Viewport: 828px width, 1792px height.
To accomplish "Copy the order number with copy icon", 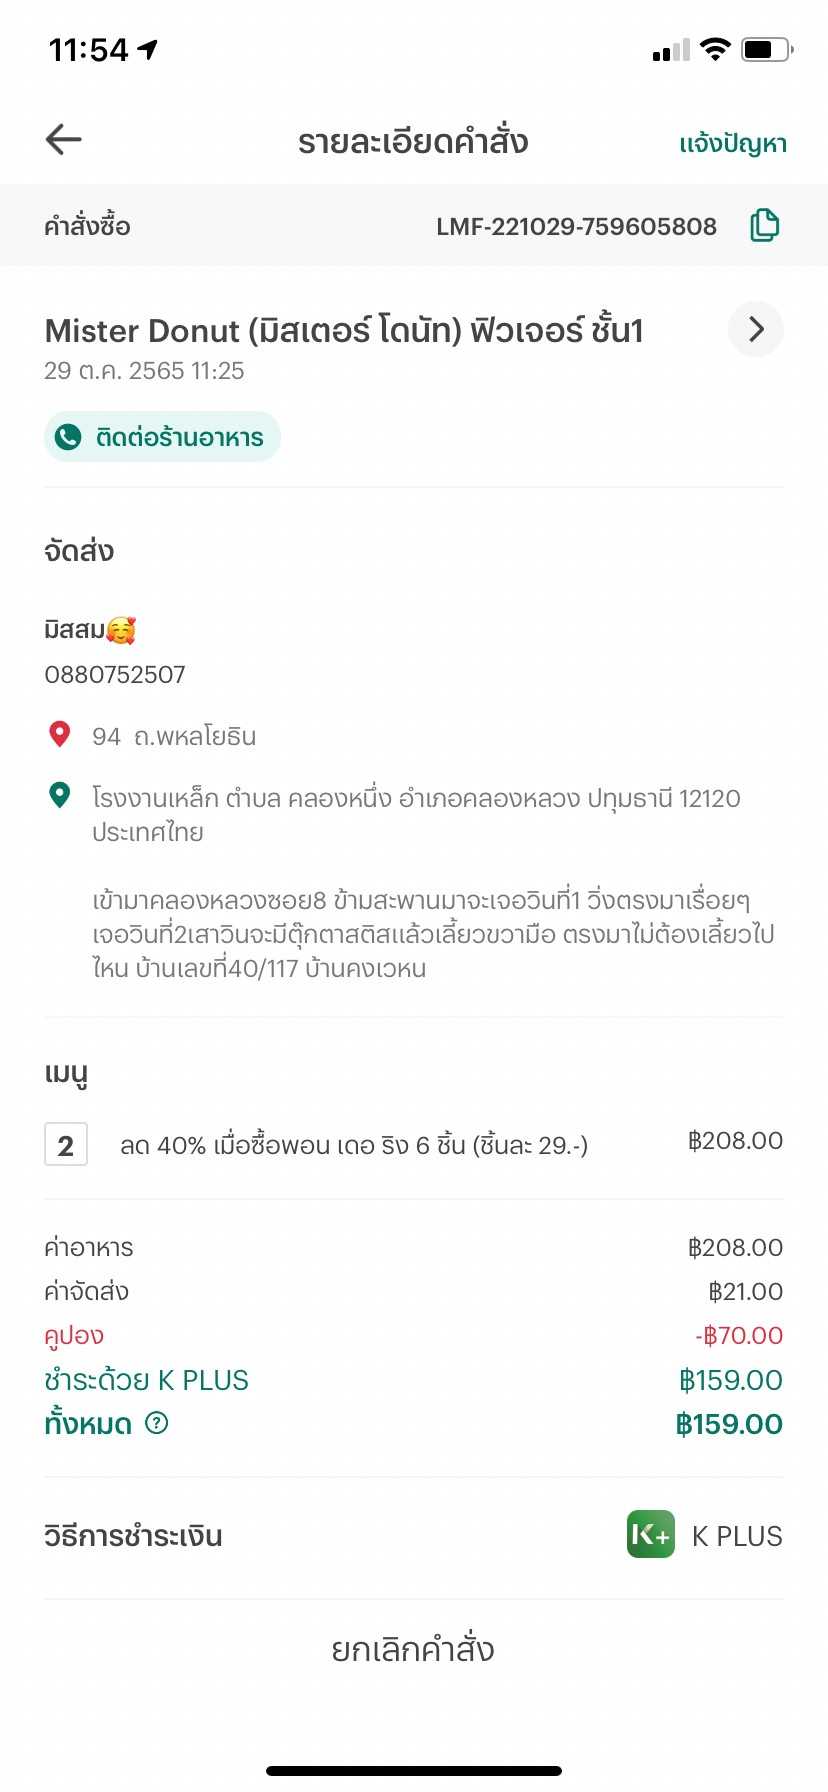I will (765, 226).
